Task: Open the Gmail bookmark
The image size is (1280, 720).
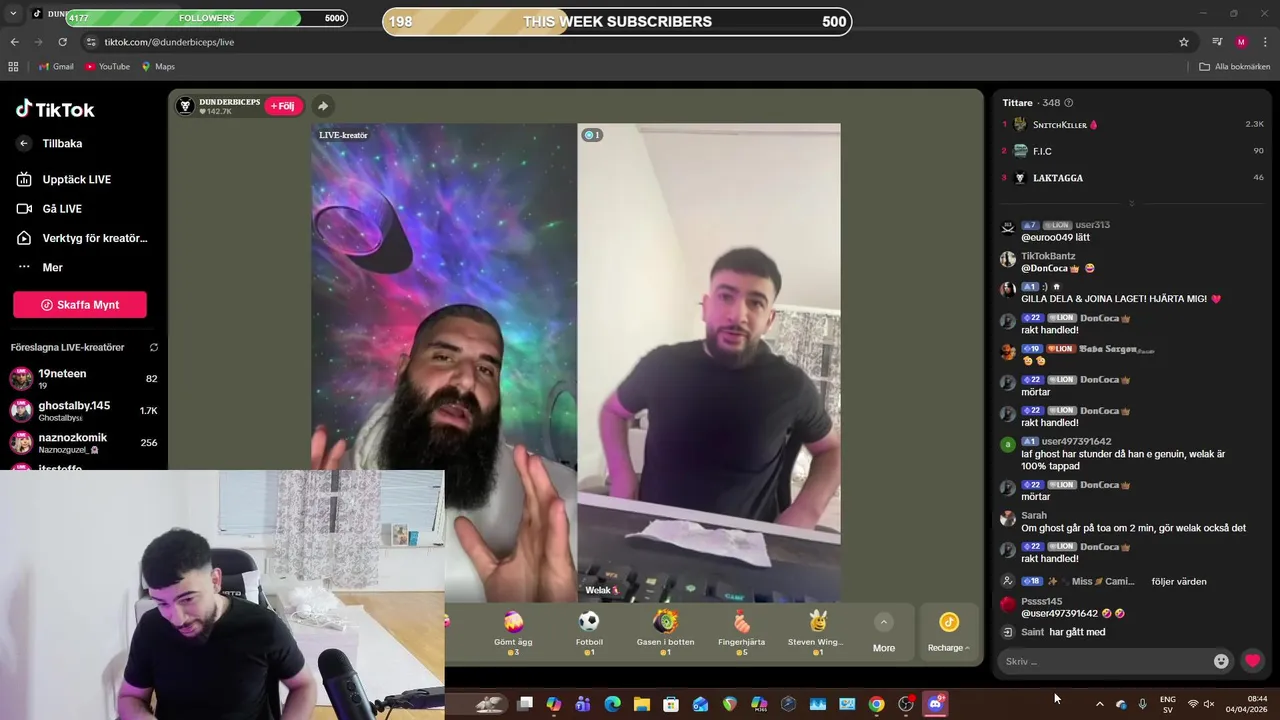Action: pos(56,67)
